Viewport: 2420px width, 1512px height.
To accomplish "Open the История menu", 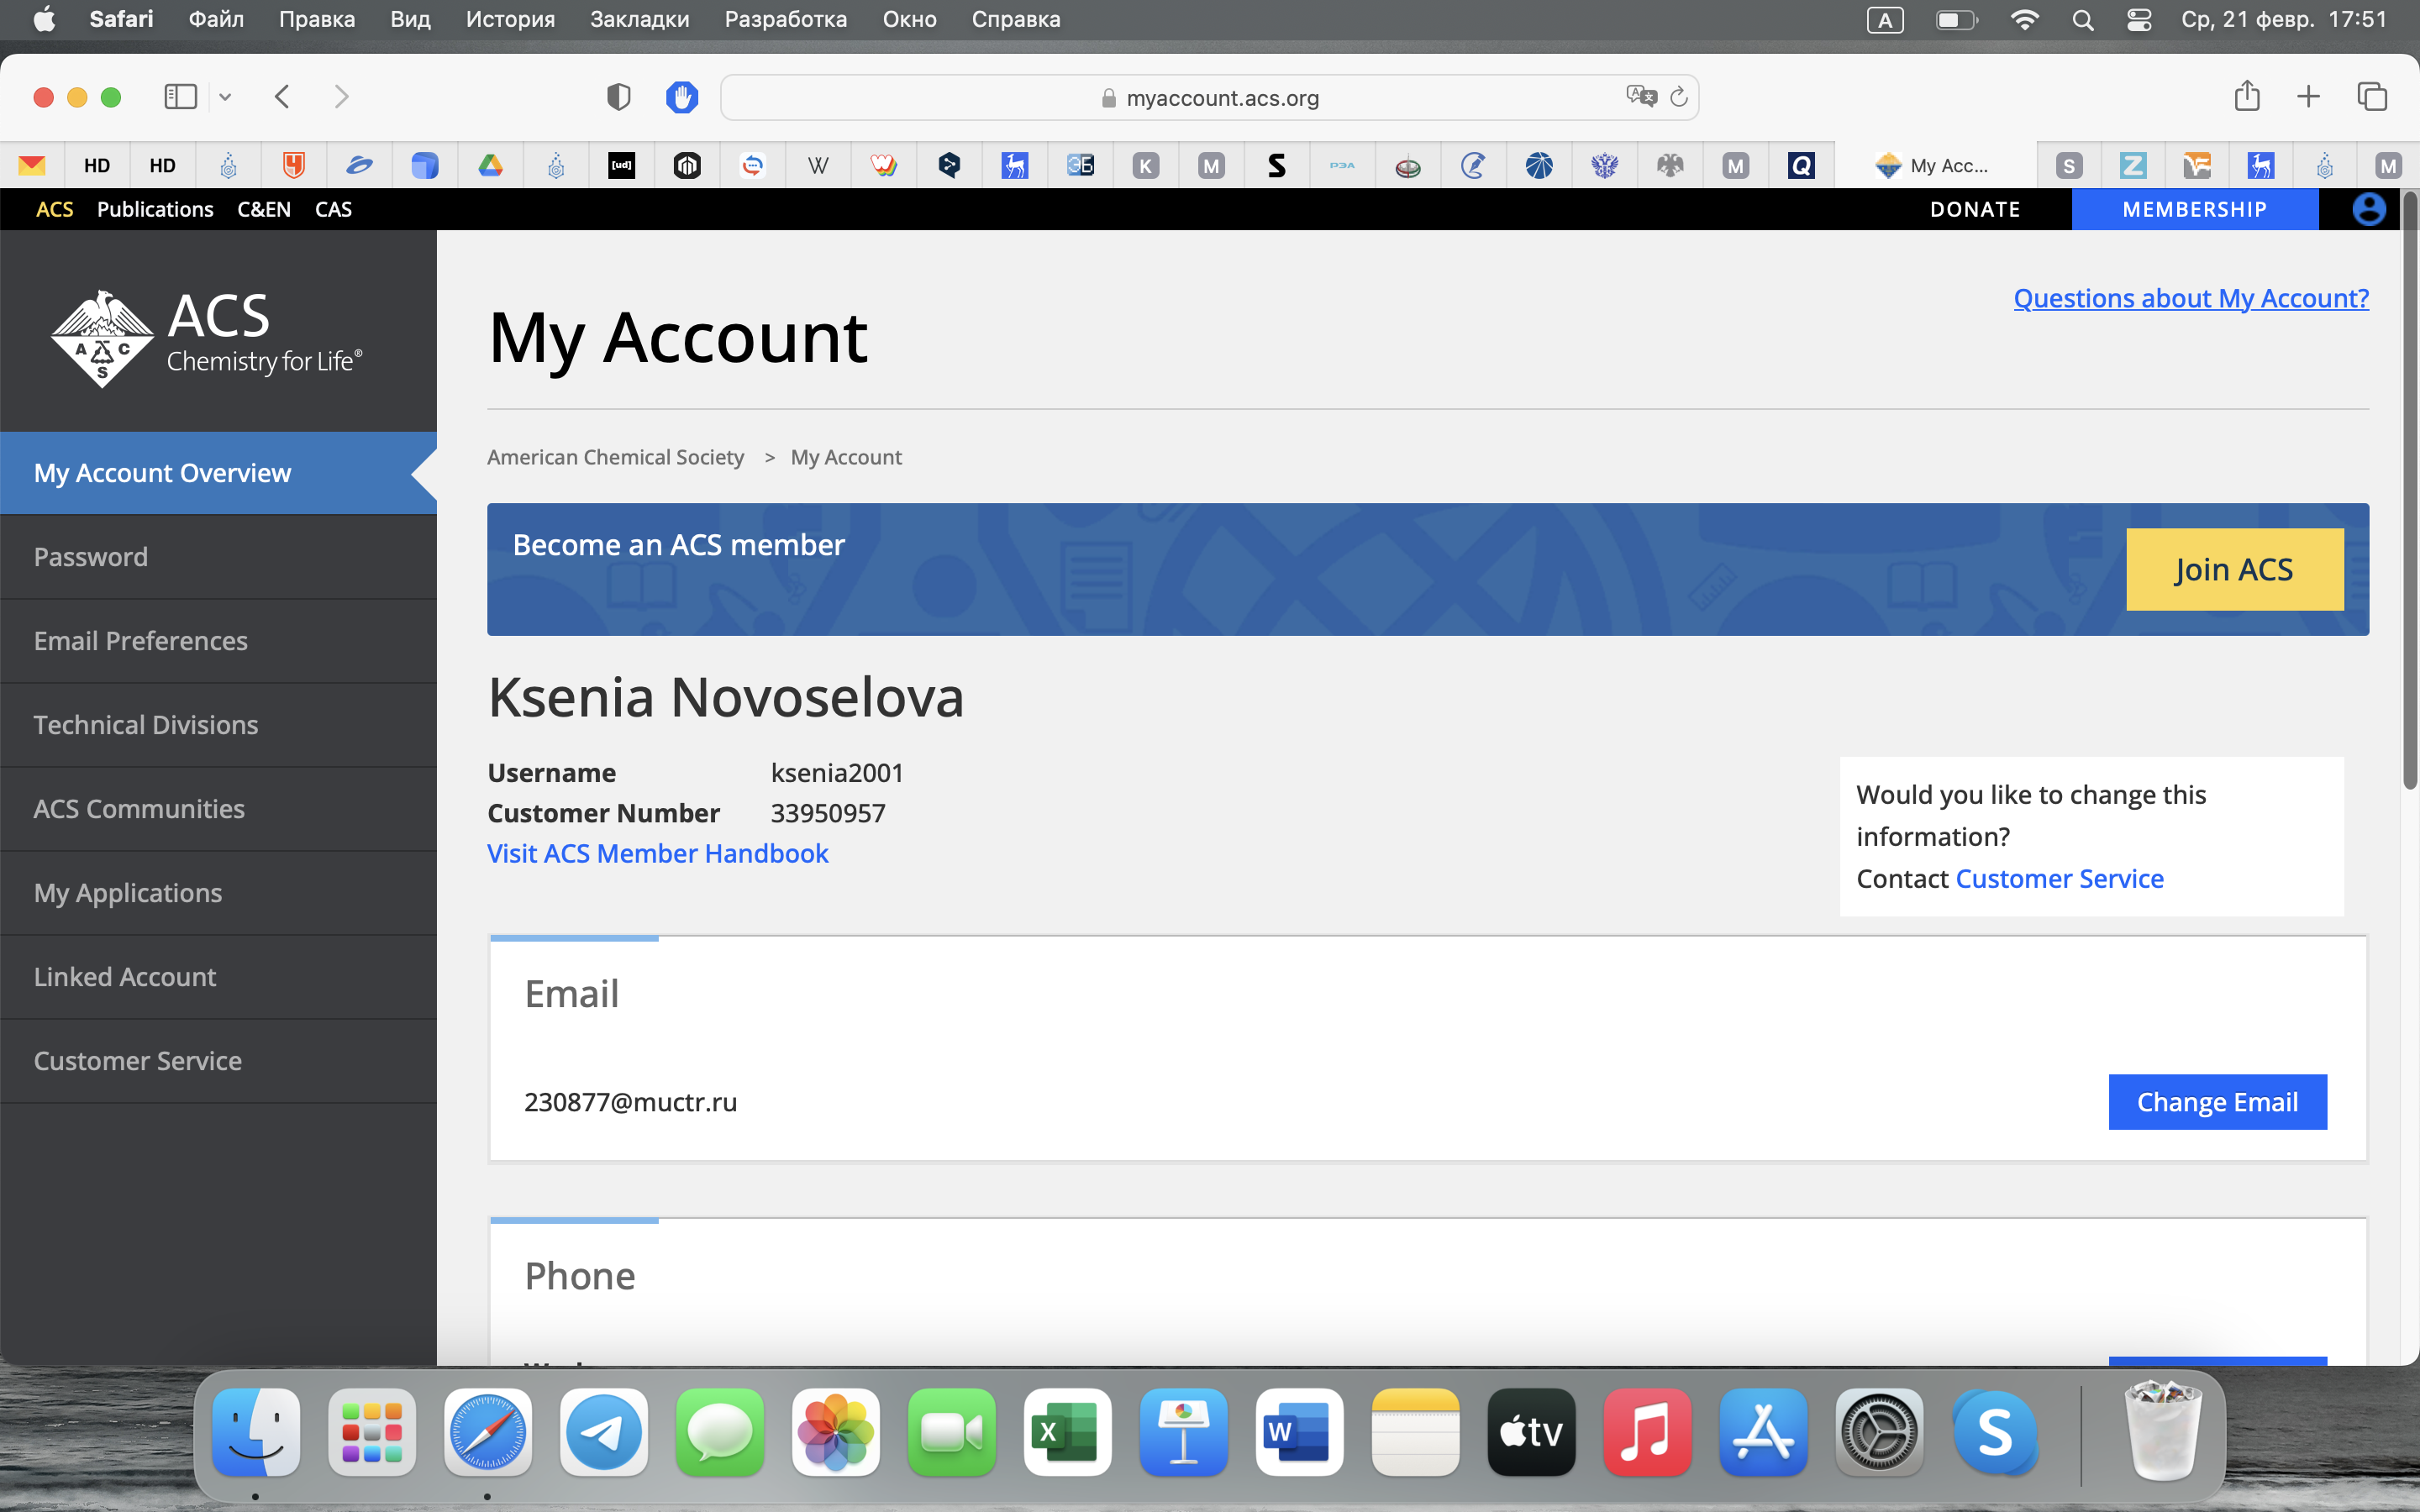I will click(510, 19).
